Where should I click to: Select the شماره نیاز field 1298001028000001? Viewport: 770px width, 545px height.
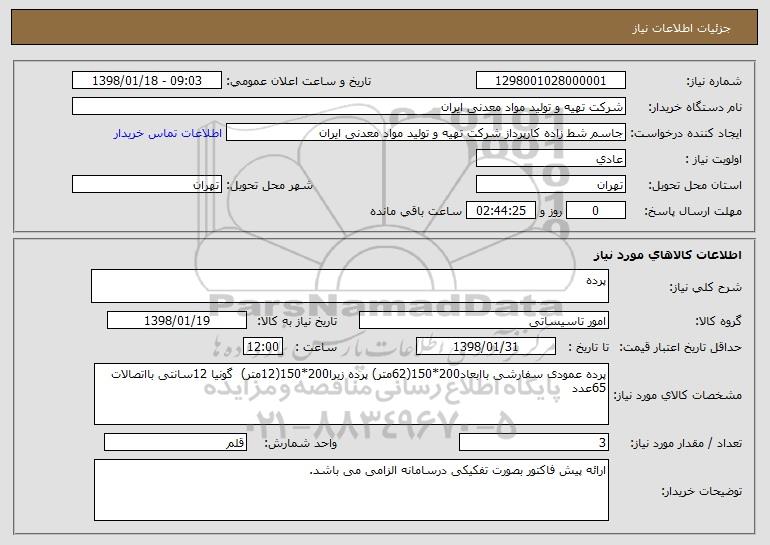pyautogui.click(x=550, y=81)
